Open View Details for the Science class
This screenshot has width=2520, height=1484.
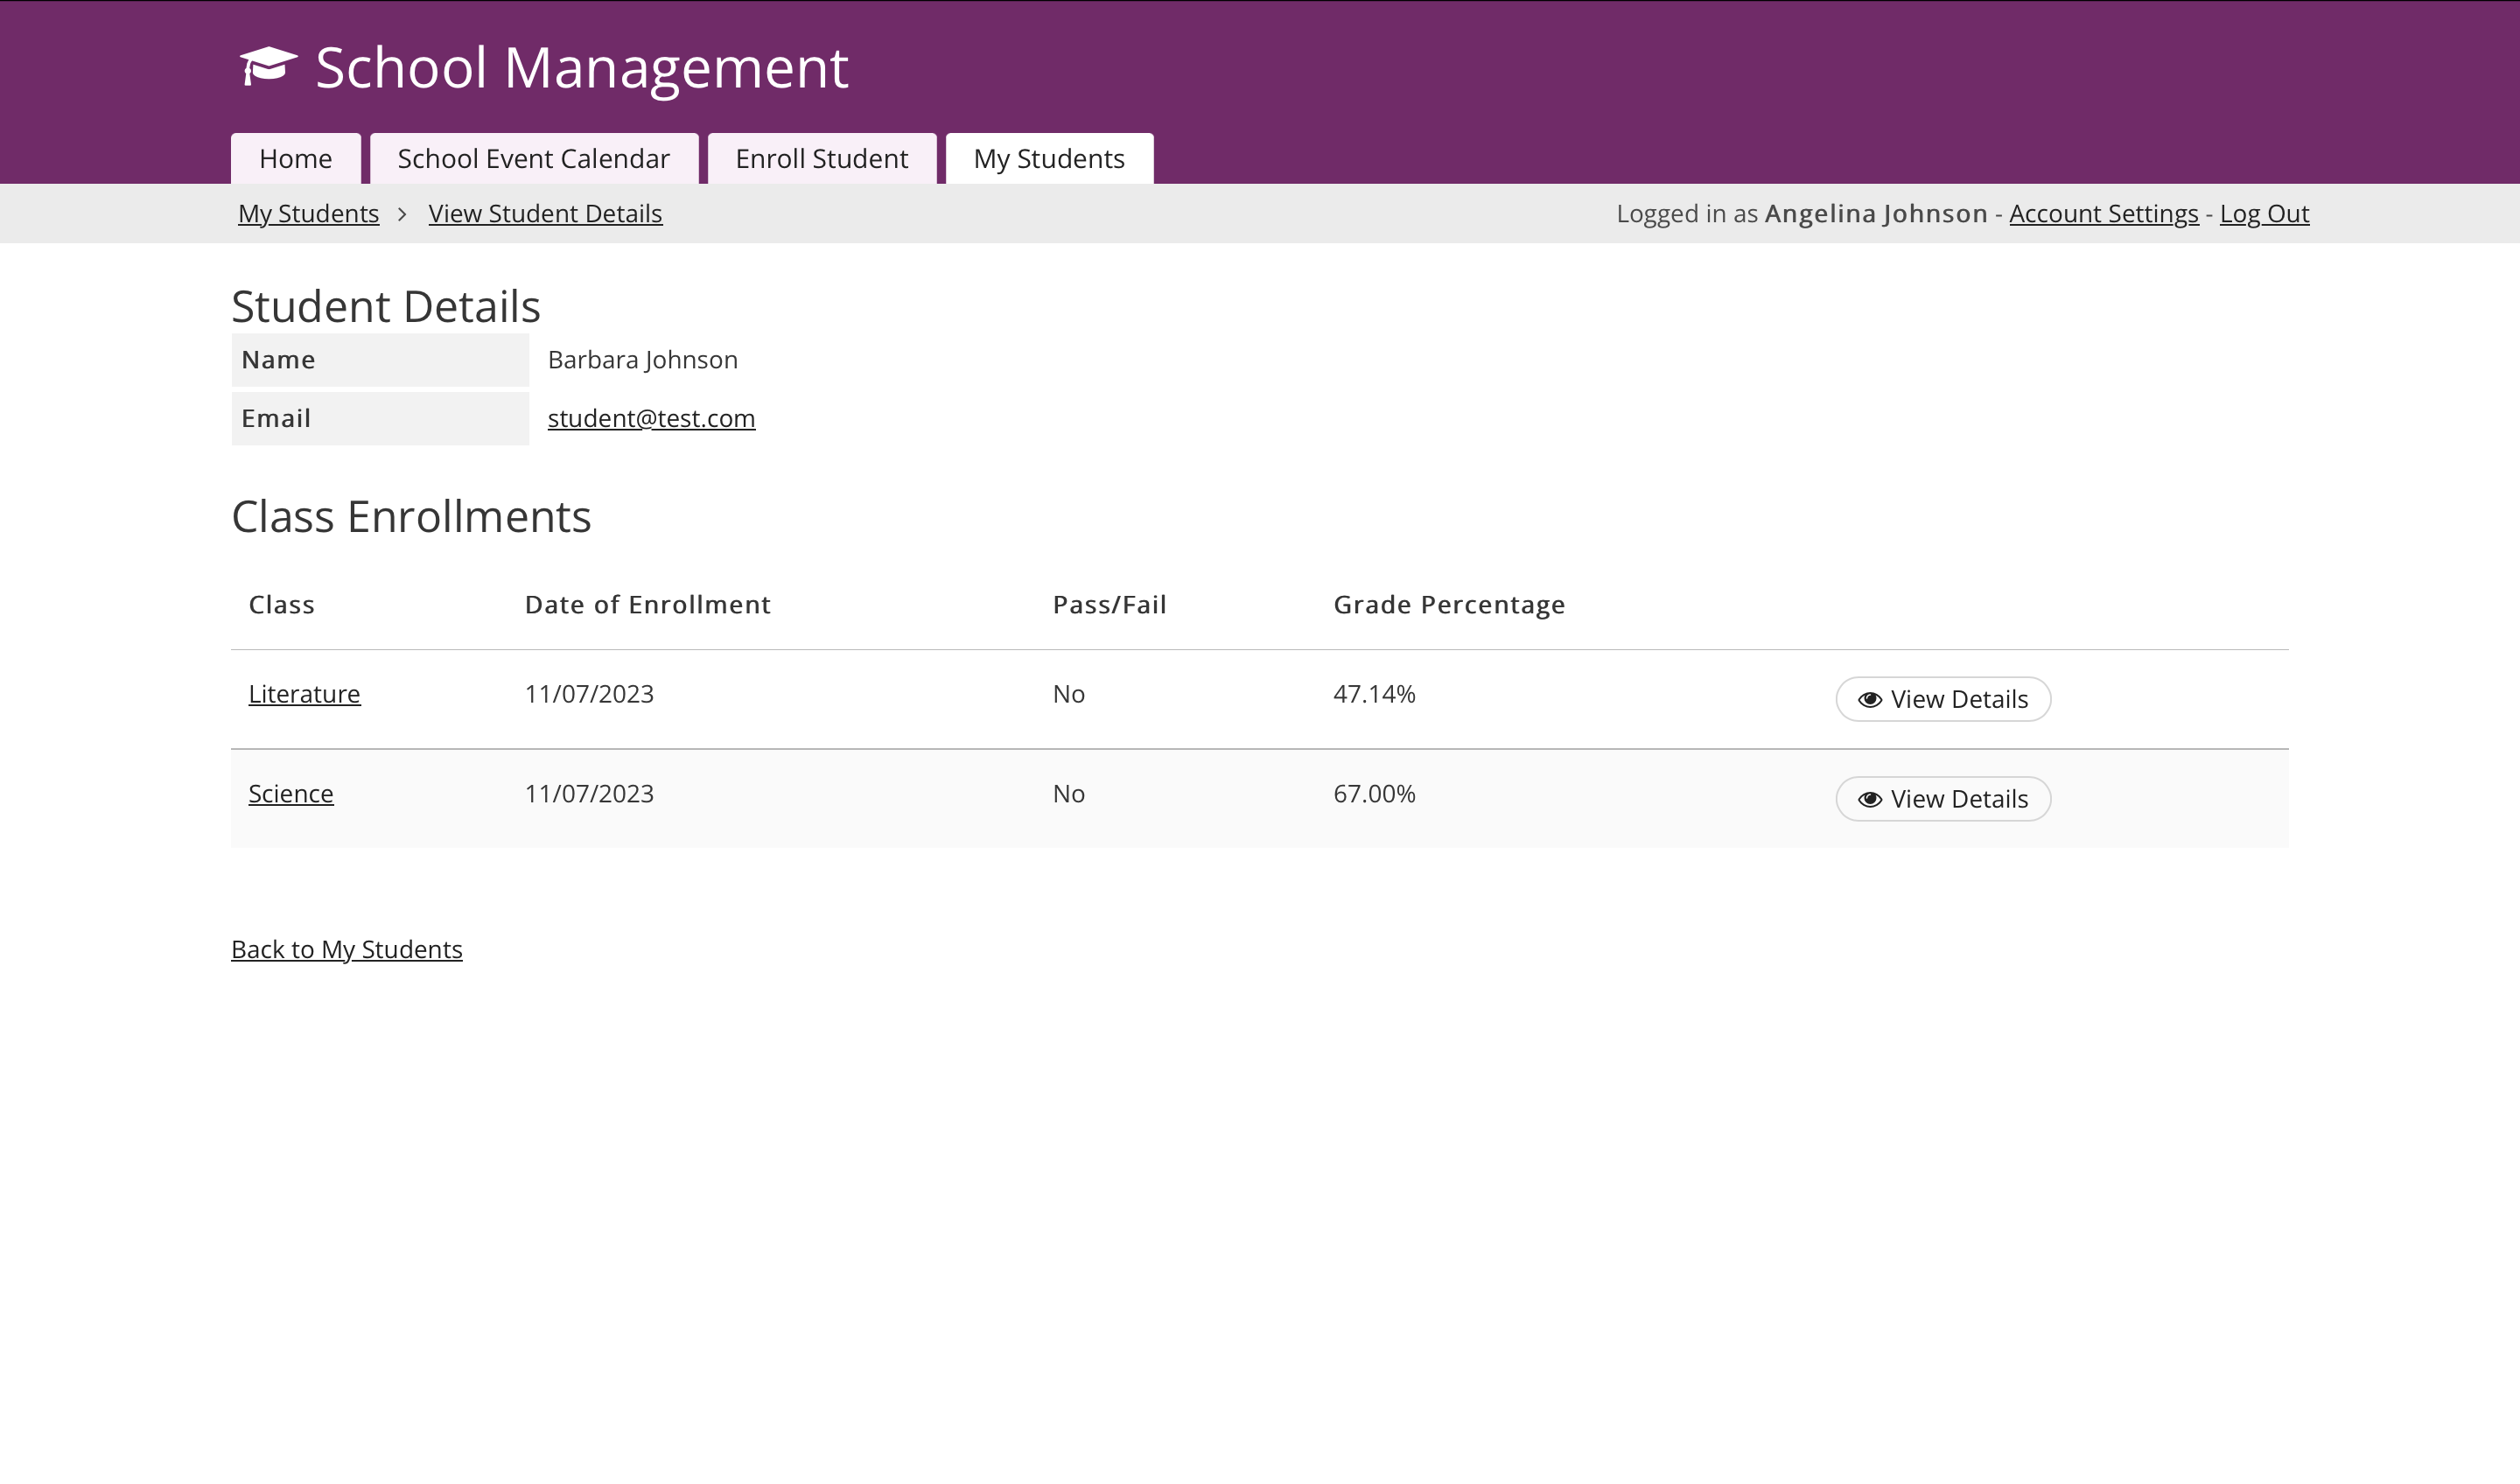point(1942,799)
